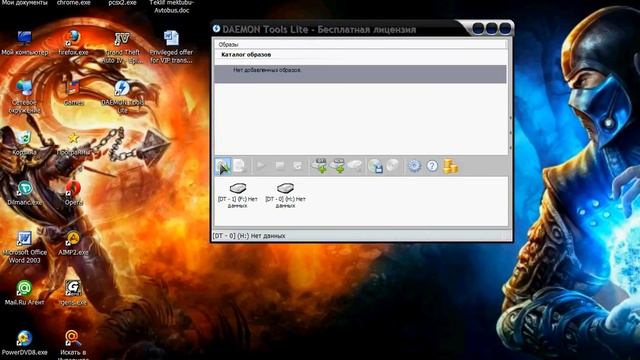640x360 pixels.
Task: Add a SCSI virtual drive
Action: [338, 166]
